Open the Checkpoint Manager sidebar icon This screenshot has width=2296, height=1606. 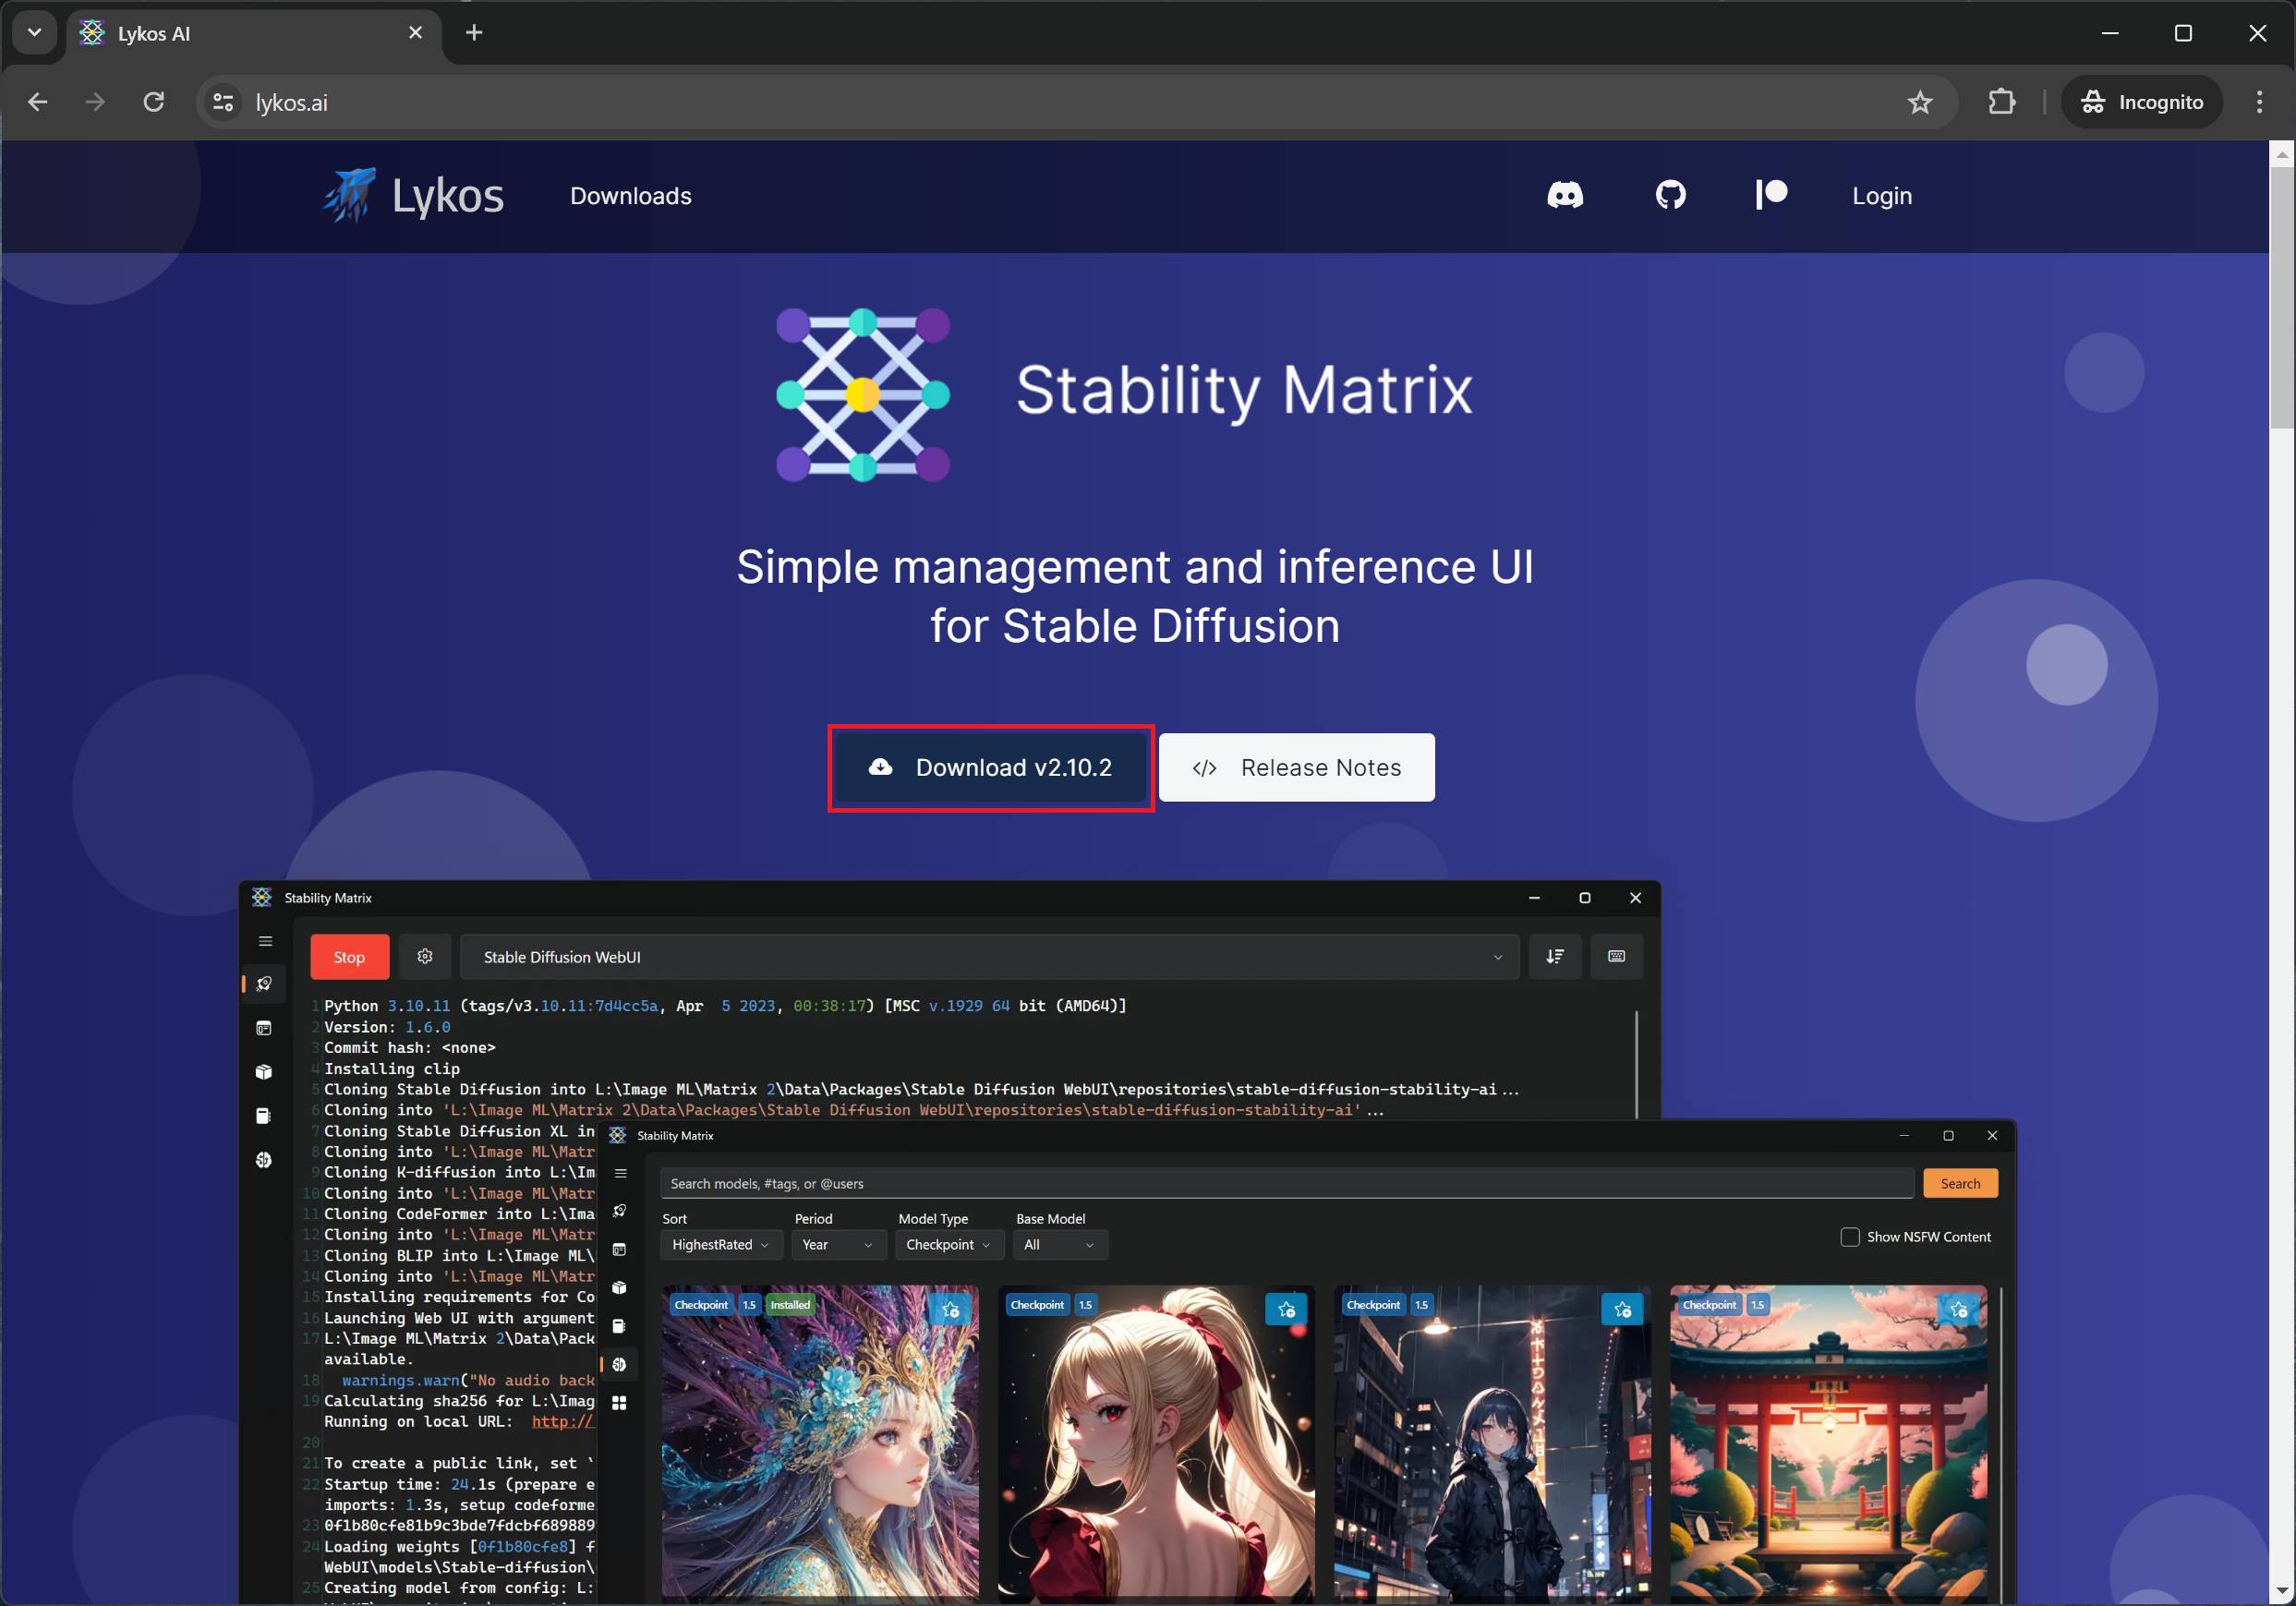pos(263,1115)
